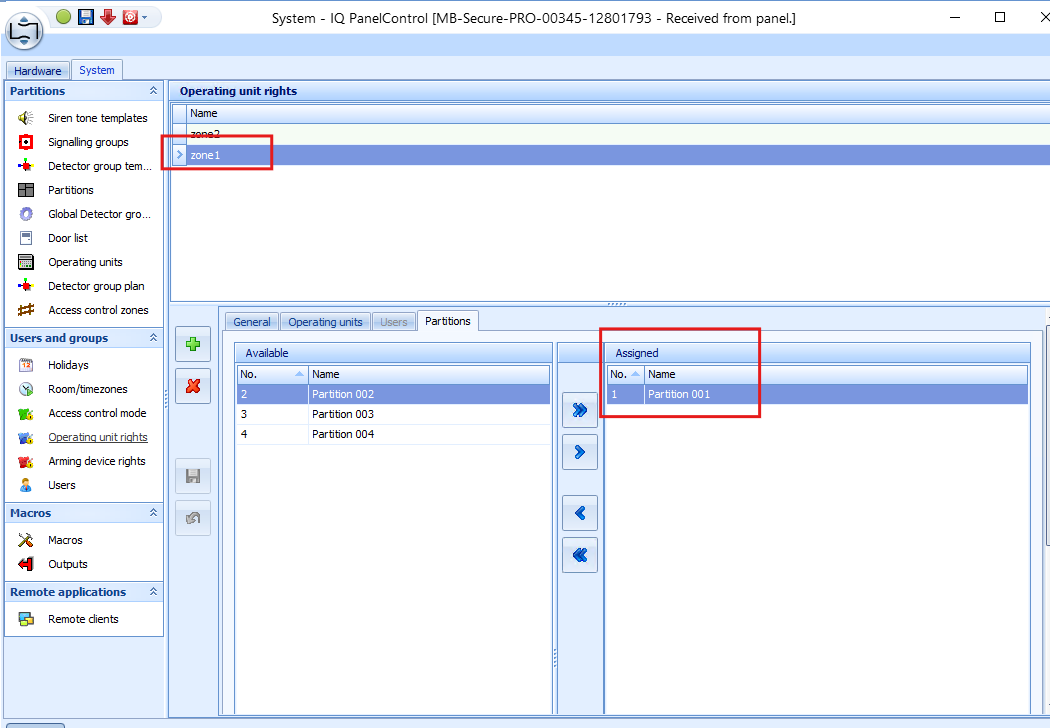The height and width of the screenshot is (728, 1050).
Task: Delete entry with the red X button
Action: [193, 386]
